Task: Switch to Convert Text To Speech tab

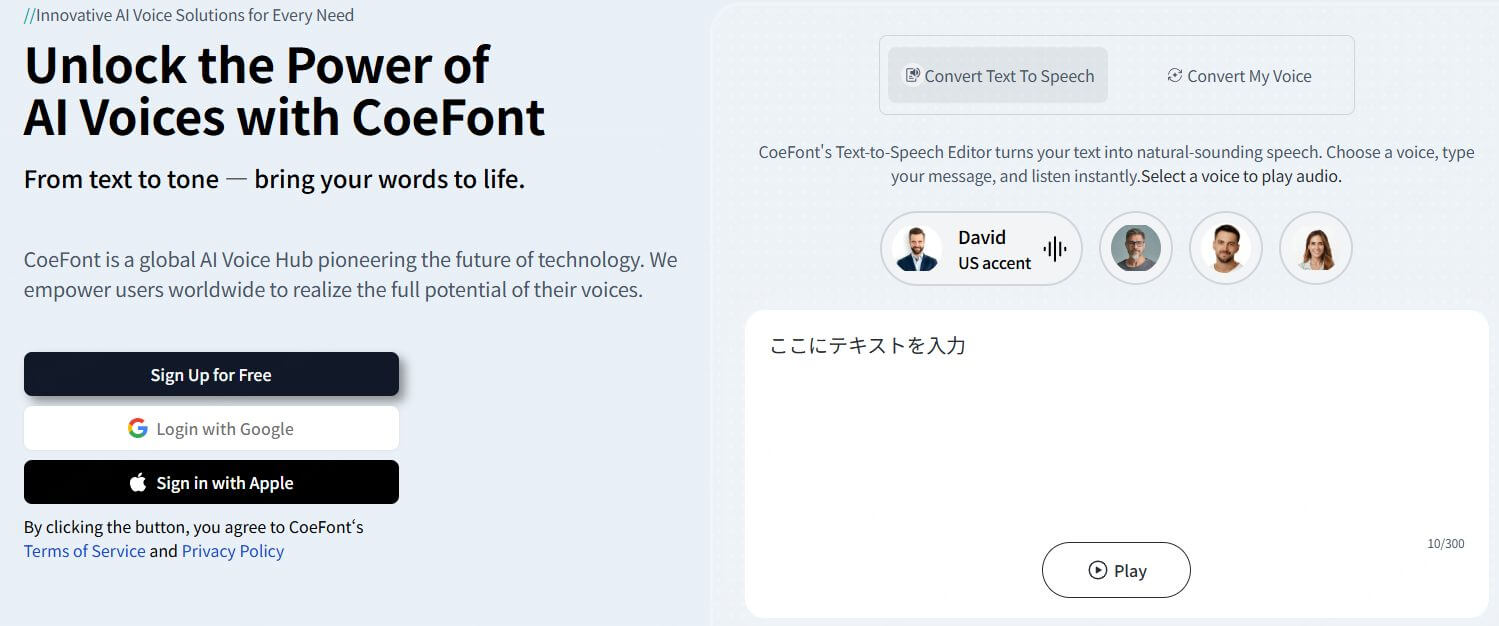Action: tap(998, 75)
